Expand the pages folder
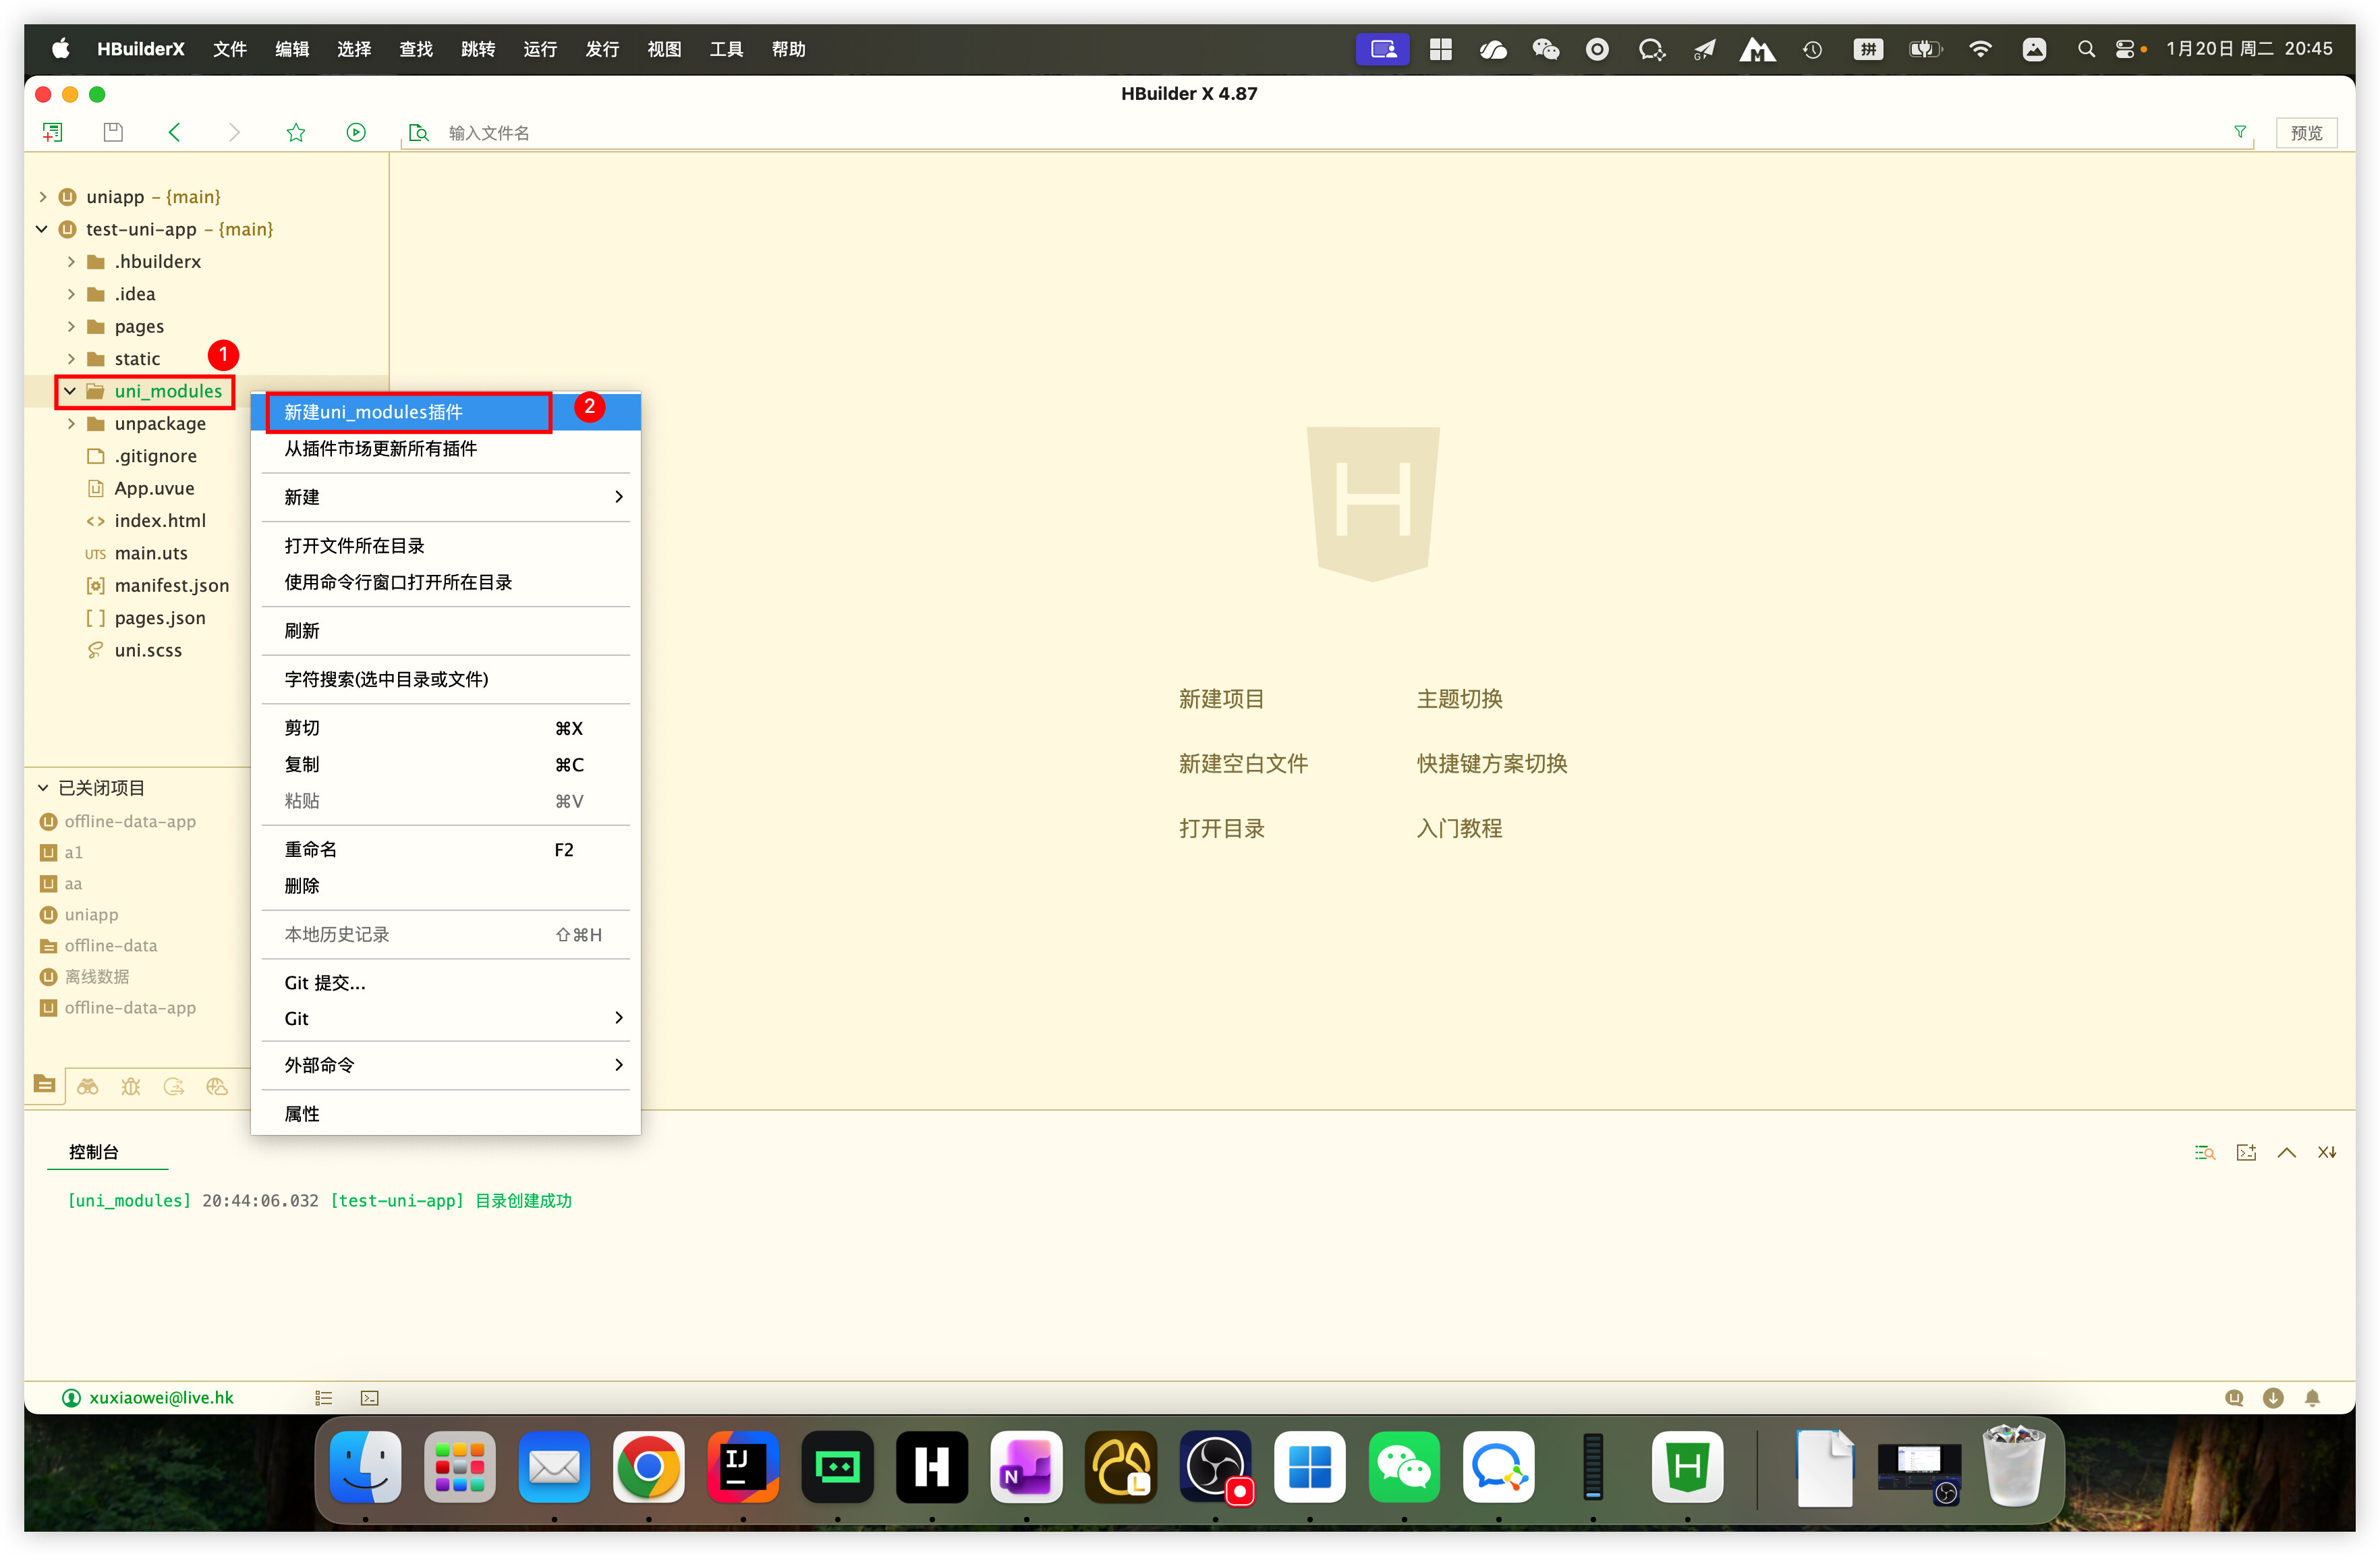Screen dimensions: 2380x1556 pos(71,326)
